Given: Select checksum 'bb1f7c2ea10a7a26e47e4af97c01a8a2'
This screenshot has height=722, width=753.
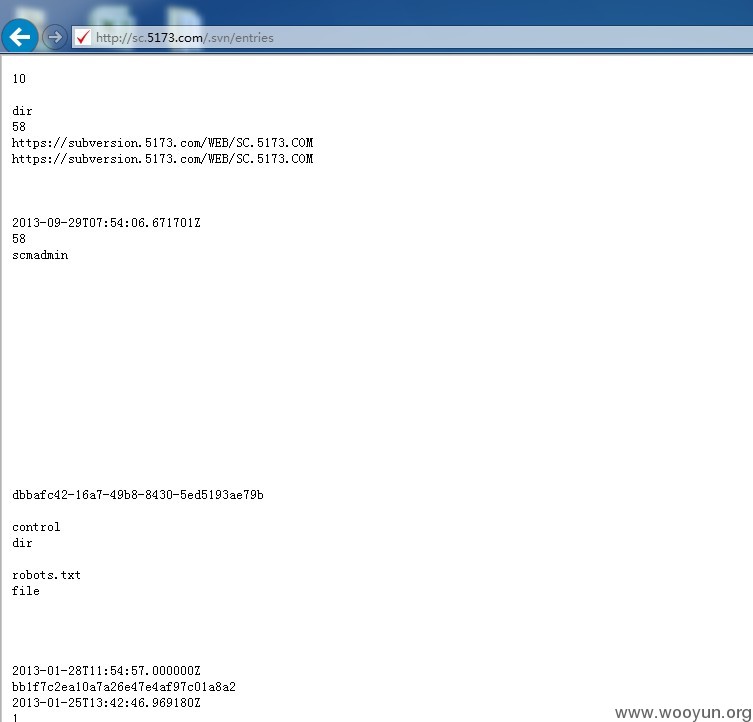Looking at the screenshot, I should [x=124, y=687].
